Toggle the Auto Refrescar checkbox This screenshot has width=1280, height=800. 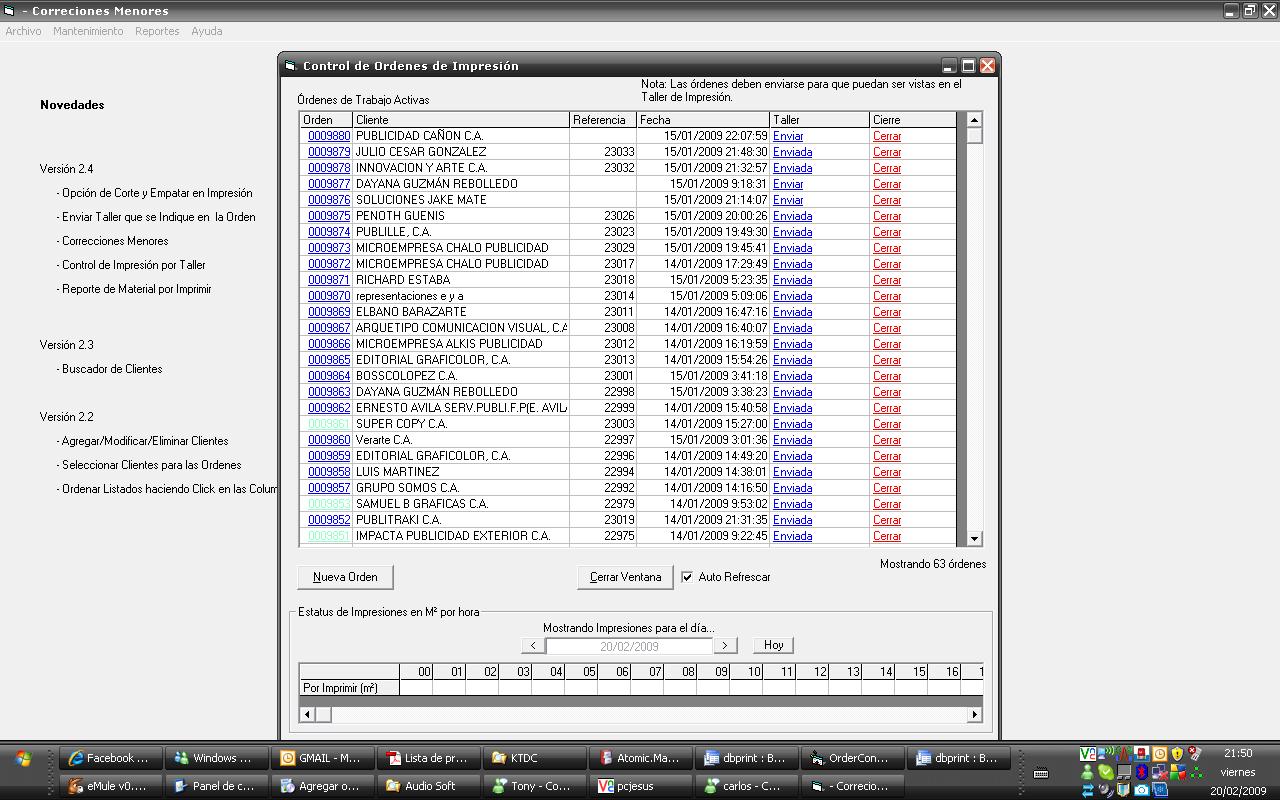tap(687, 577)
